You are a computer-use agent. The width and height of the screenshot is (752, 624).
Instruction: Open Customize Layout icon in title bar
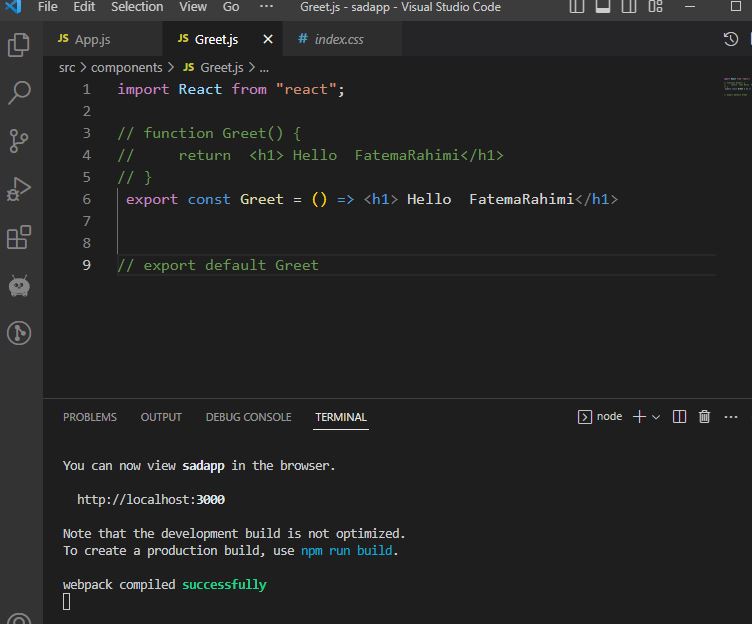[x=655, y=7]
